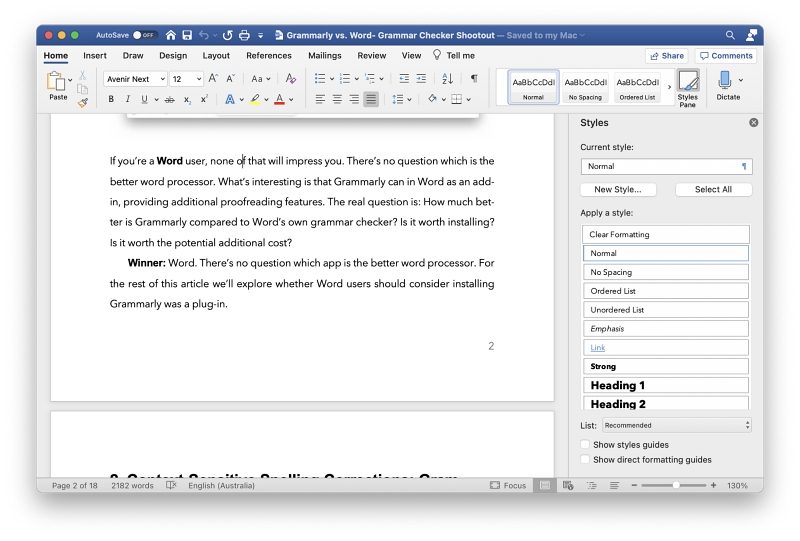Expand the List Recommended dropdown
The image size is (800, 541).
tap(676, 425)
